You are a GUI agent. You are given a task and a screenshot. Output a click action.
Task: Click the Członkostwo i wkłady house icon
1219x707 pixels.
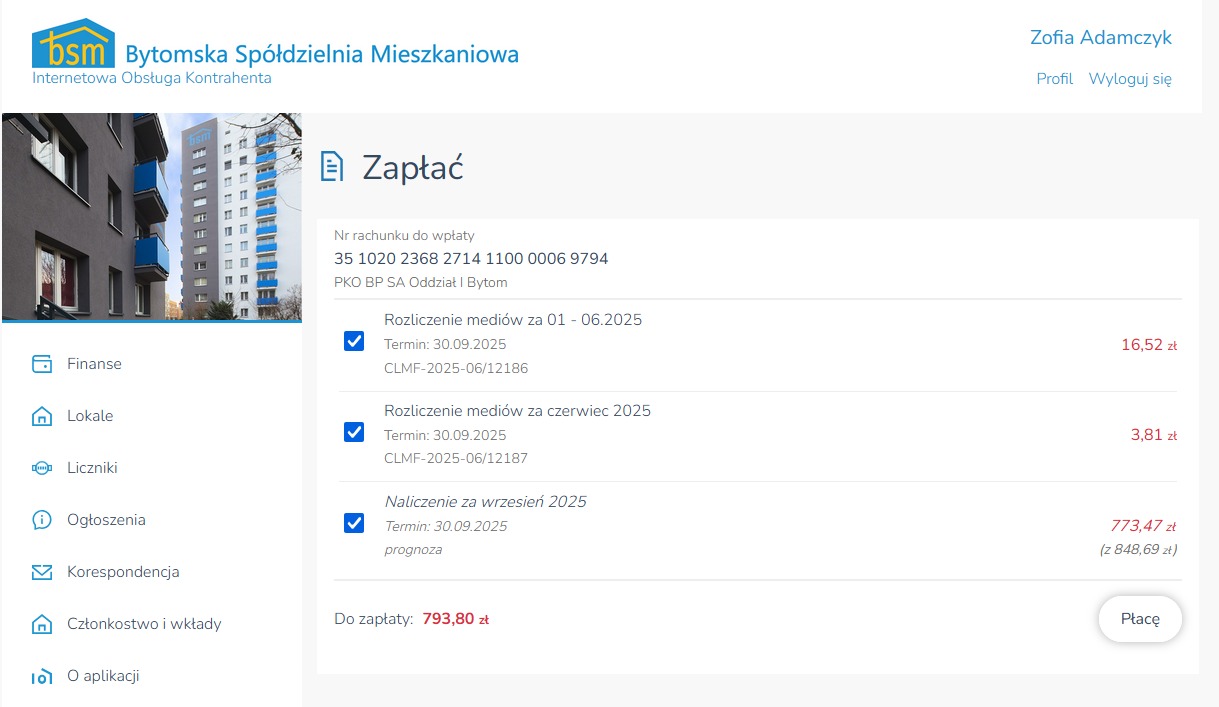[42, 624]
